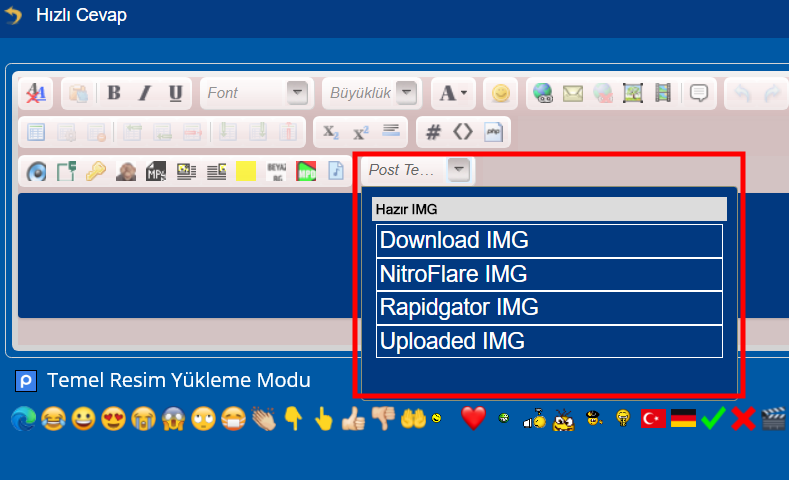The height and width of the screenshot is (480, 789).
Task: Click the Remove Text Formatting icon
Action: click(36, 93)
